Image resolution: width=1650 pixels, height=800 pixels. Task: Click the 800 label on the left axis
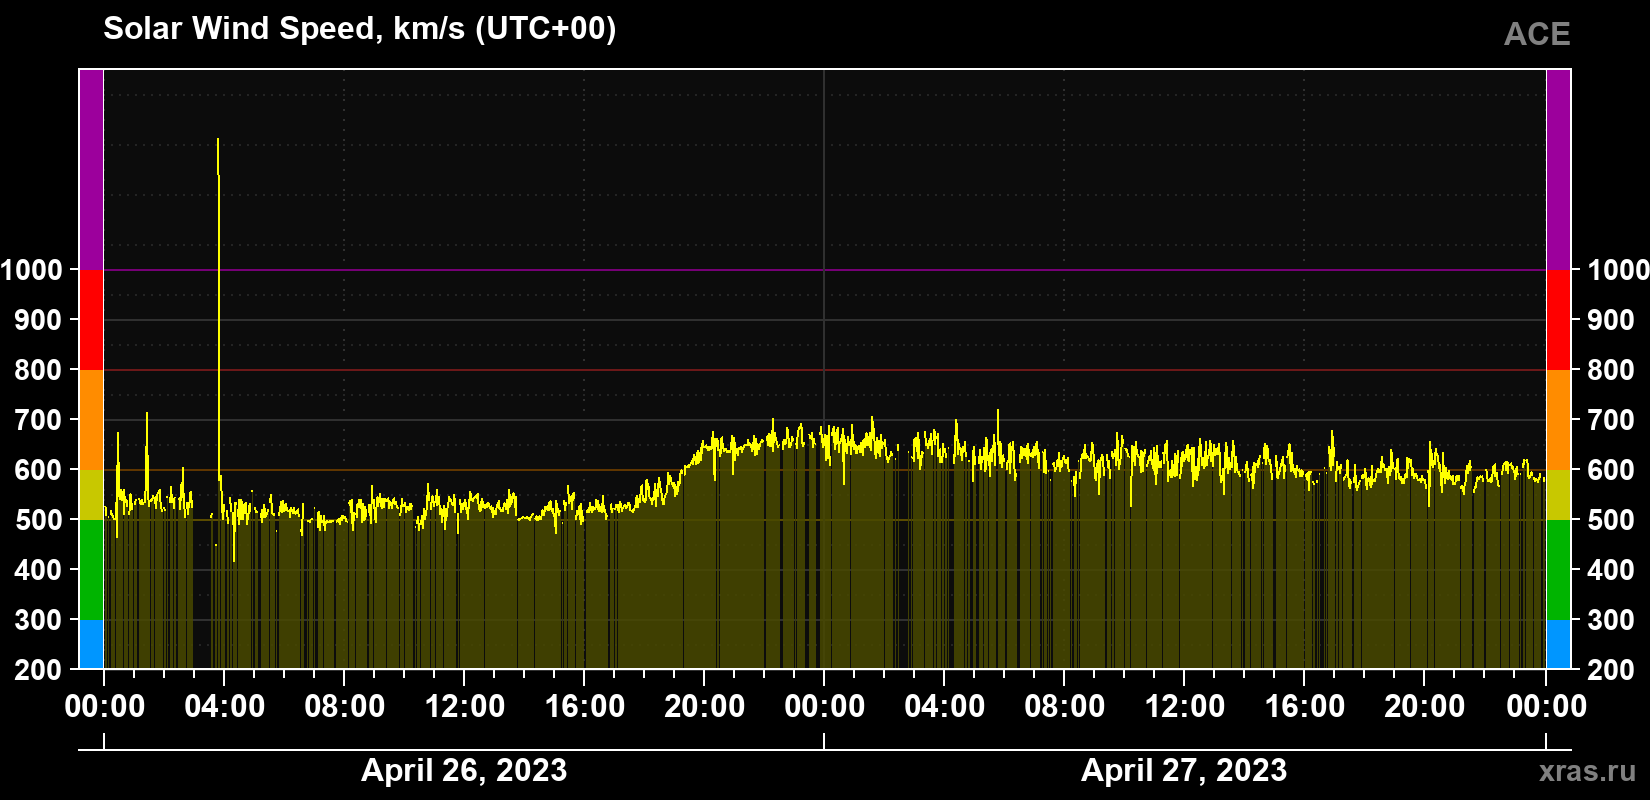39,370
